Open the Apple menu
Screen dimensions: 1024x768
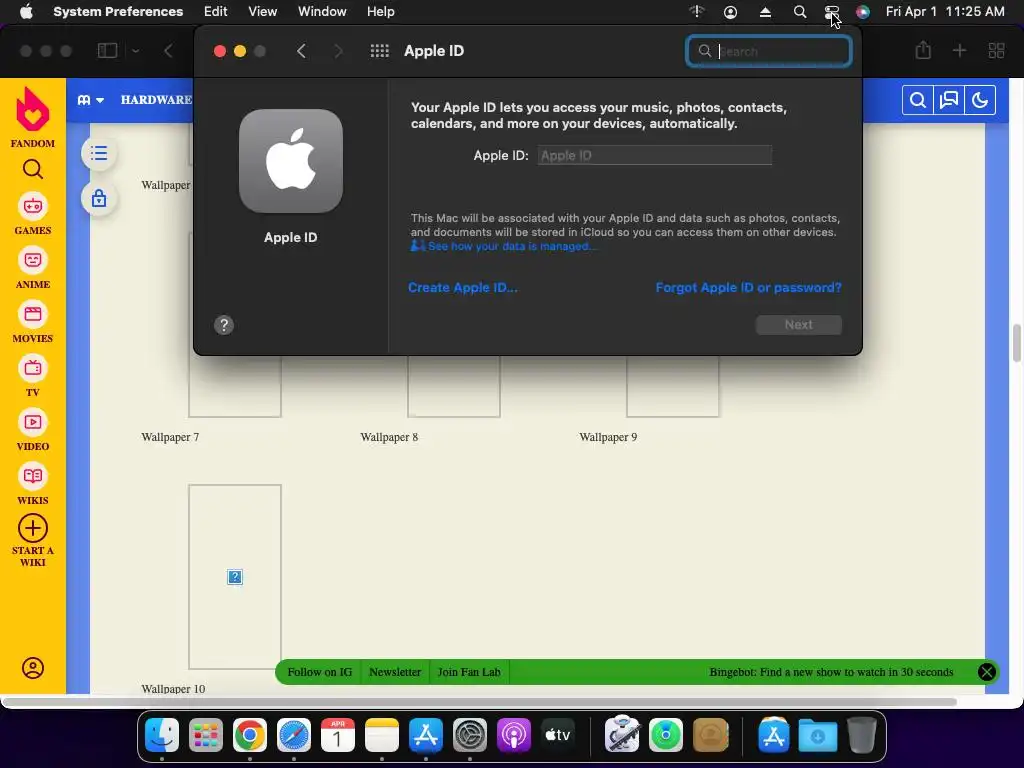click(26, 12)
